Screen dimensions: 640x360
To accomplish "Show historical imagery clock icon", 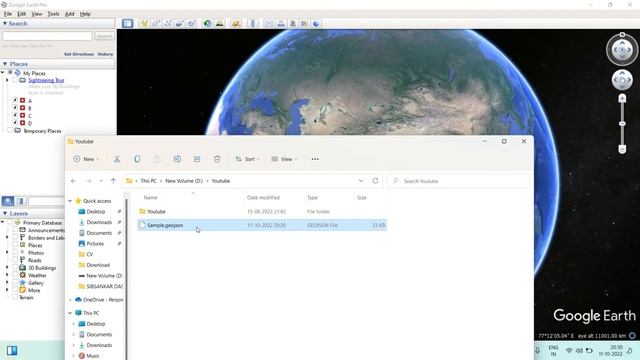I will pos(207,24).
